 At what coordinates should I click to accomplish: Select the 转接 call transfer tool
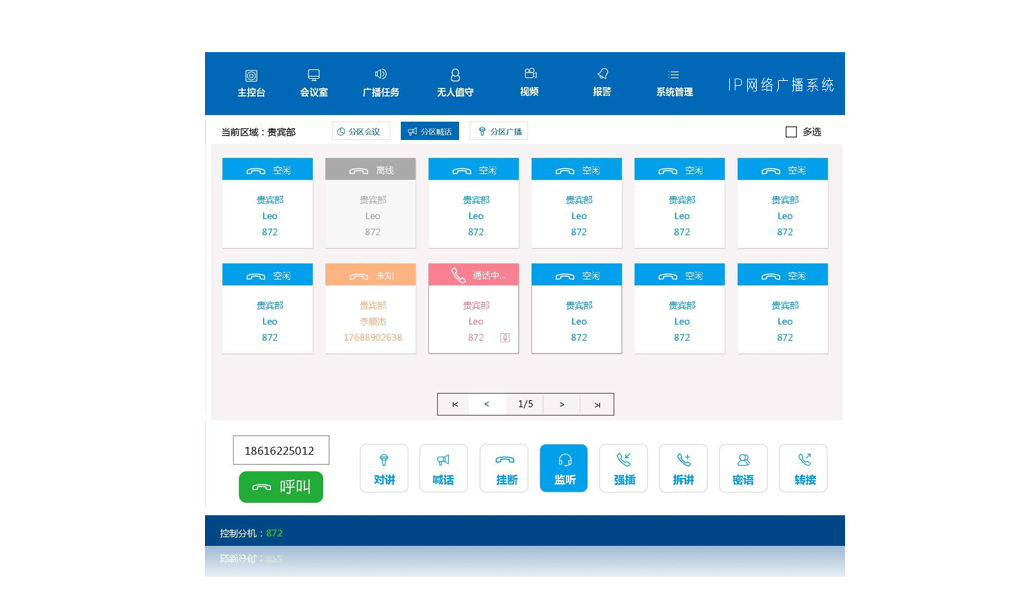(803, 467)
